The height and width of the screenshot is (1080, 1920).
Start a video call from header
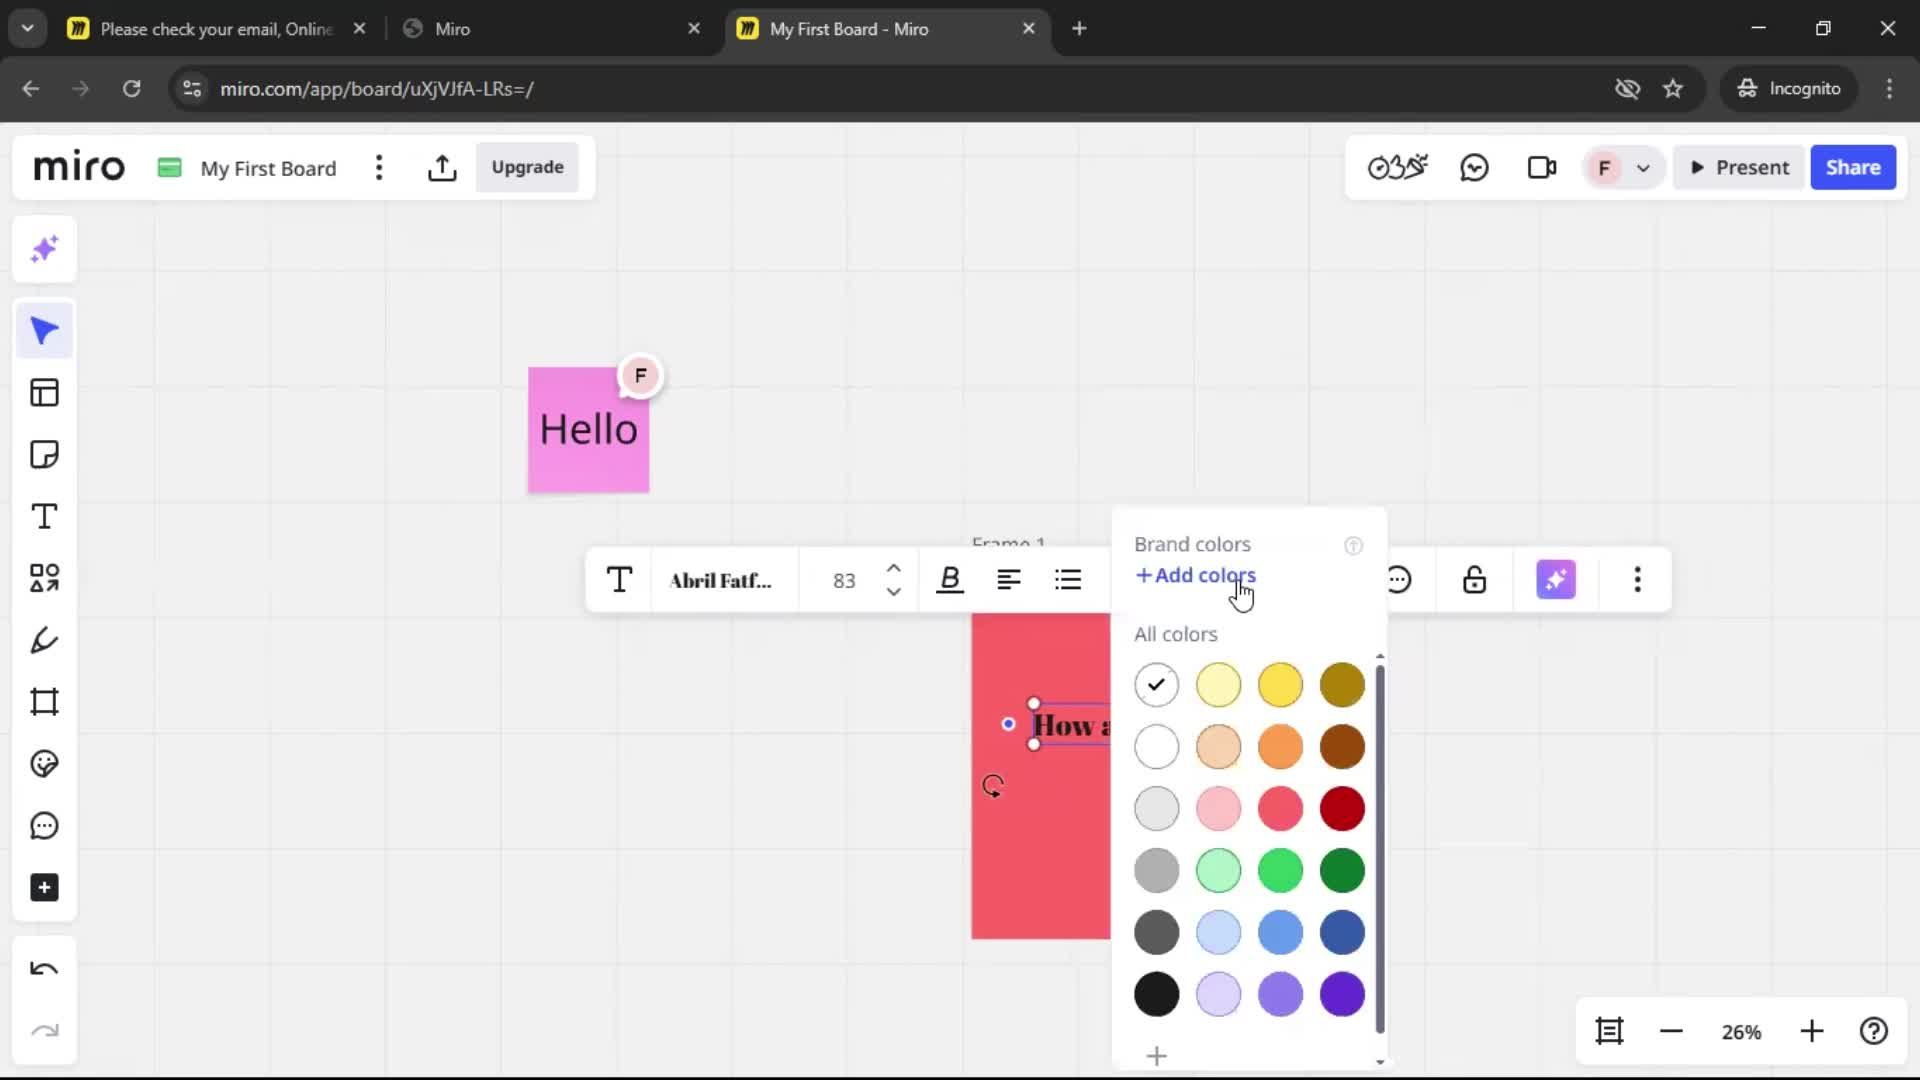(x=1542, y=168)
